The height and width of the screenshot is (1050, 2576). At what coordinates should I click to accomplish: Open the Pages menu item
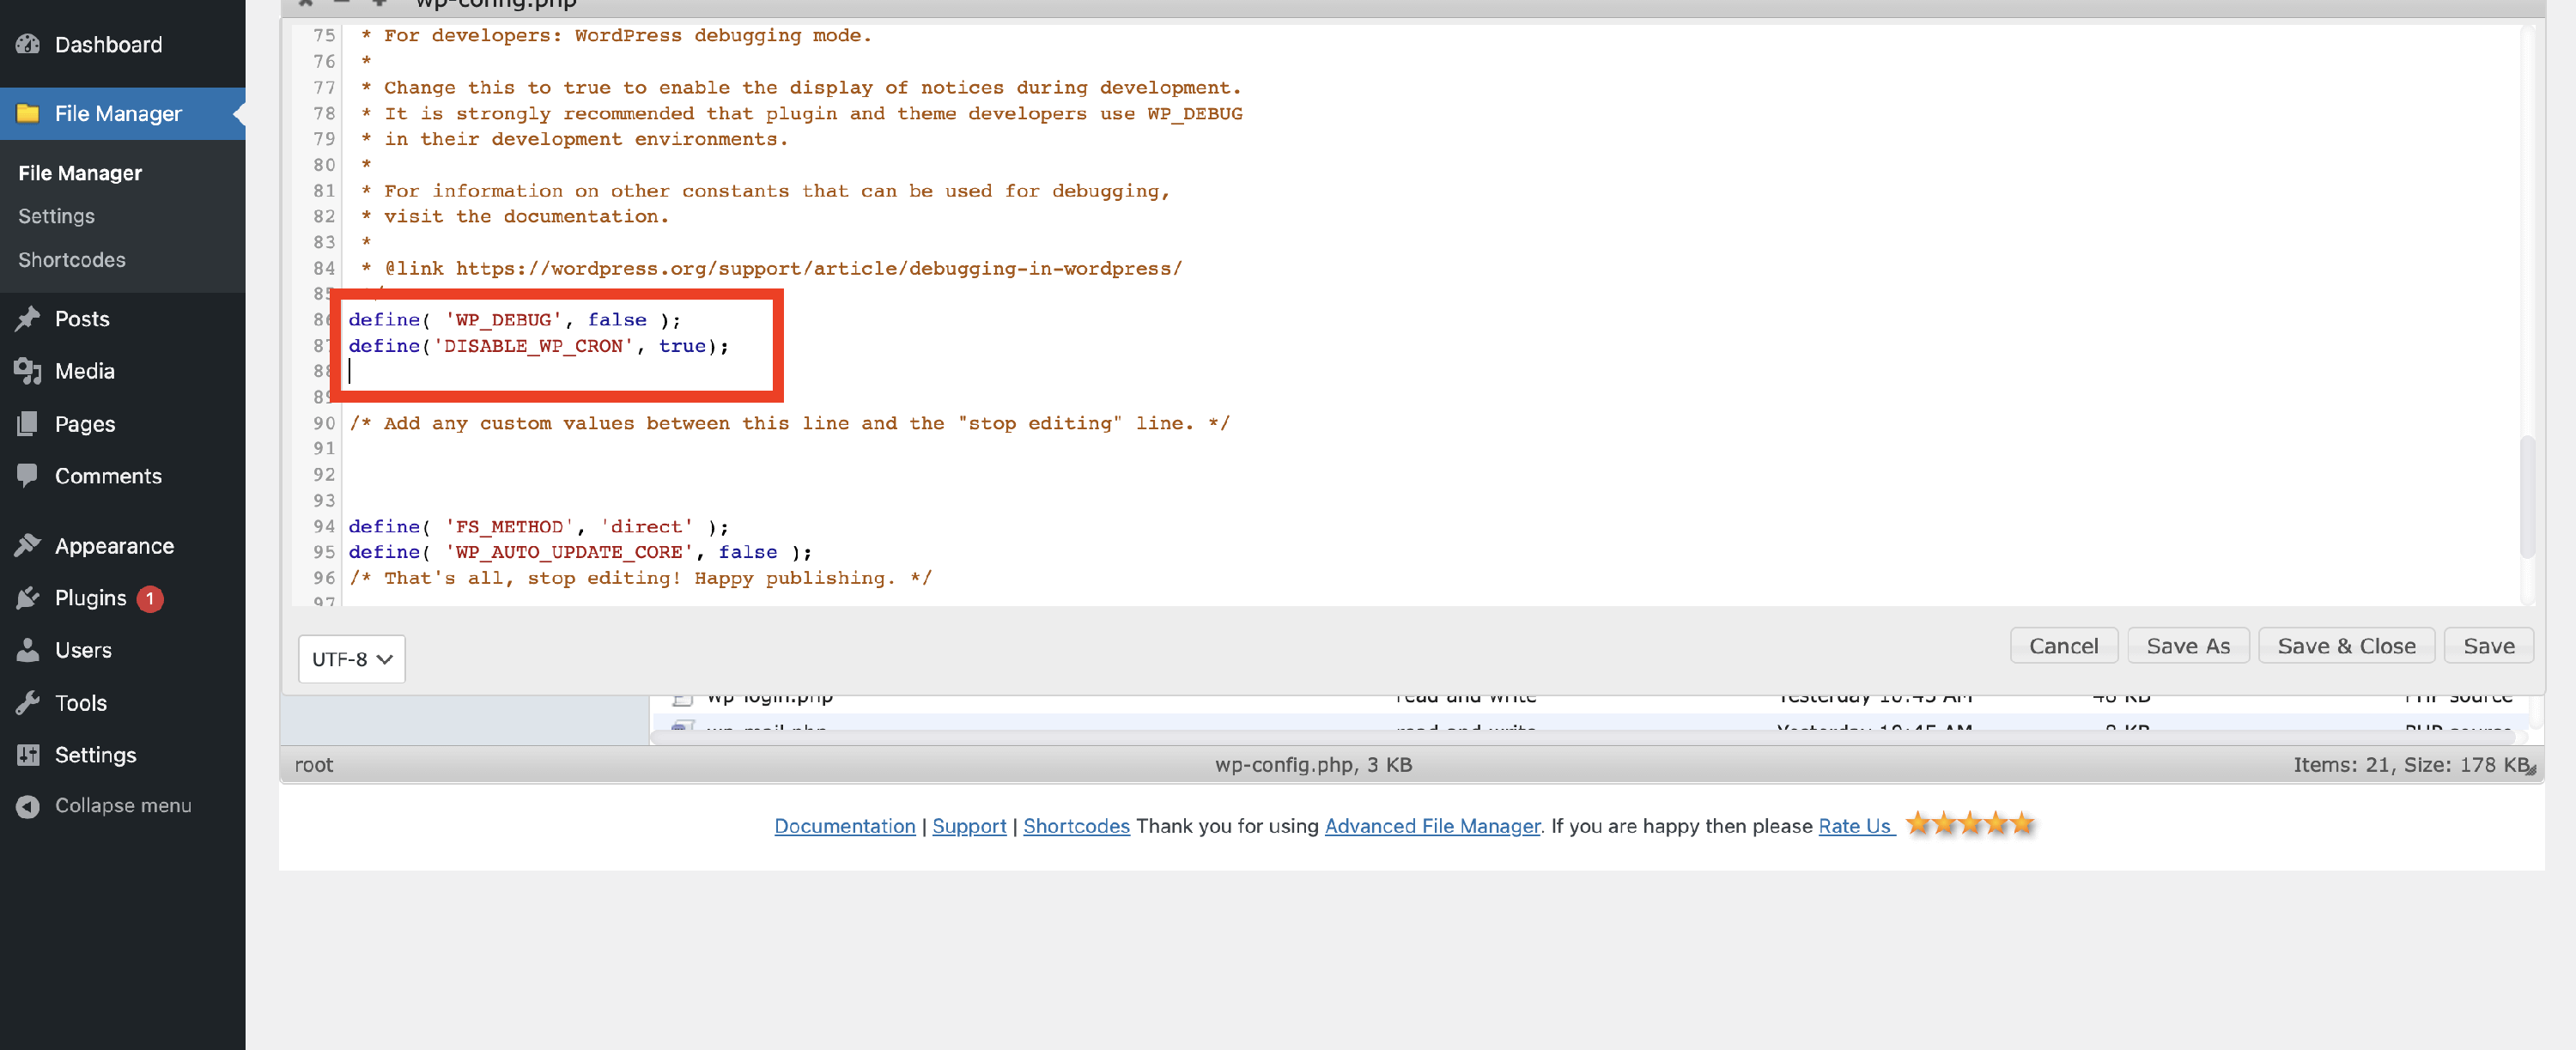click(85, 423)
